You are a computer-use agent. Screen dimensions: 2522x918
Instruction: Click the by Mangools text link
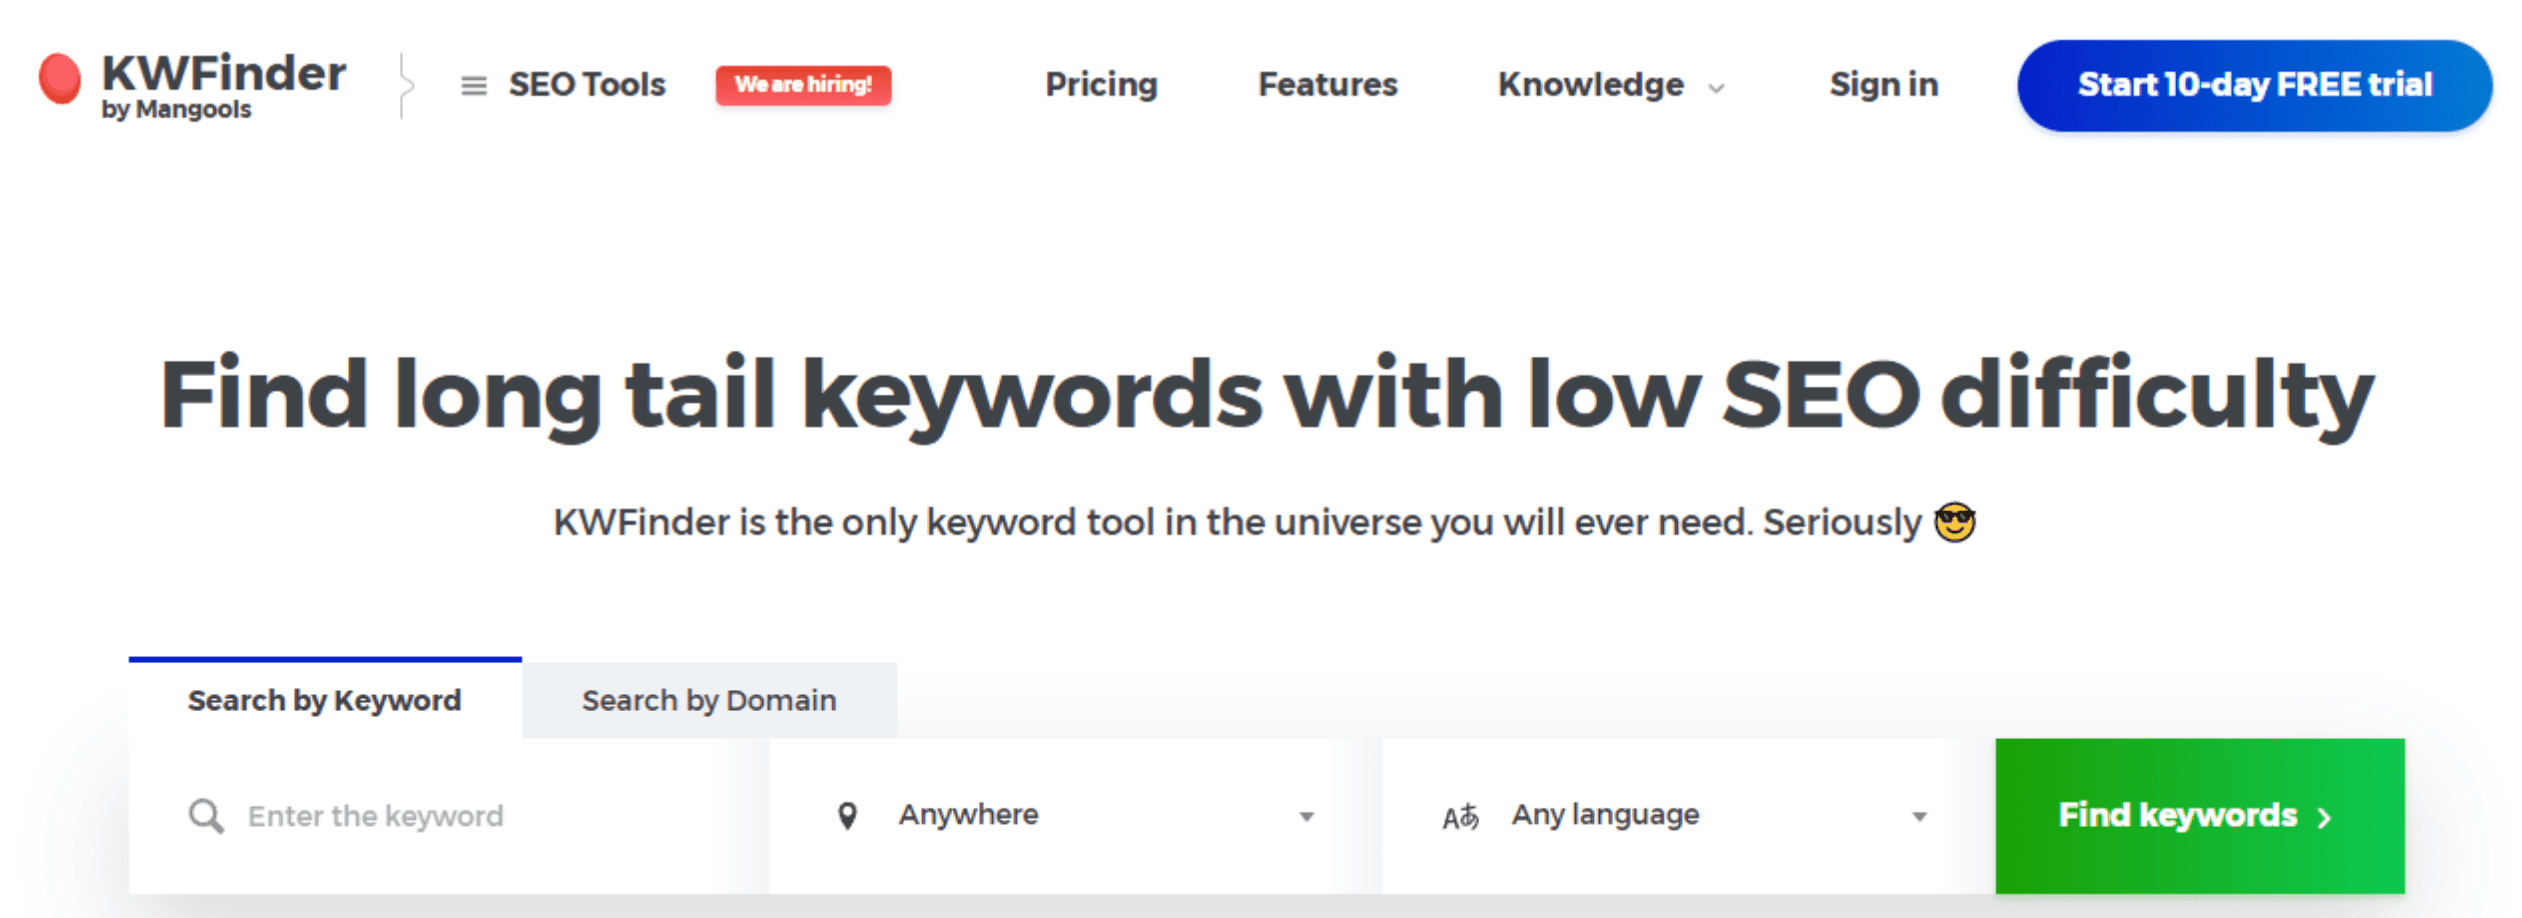(176, 110)
